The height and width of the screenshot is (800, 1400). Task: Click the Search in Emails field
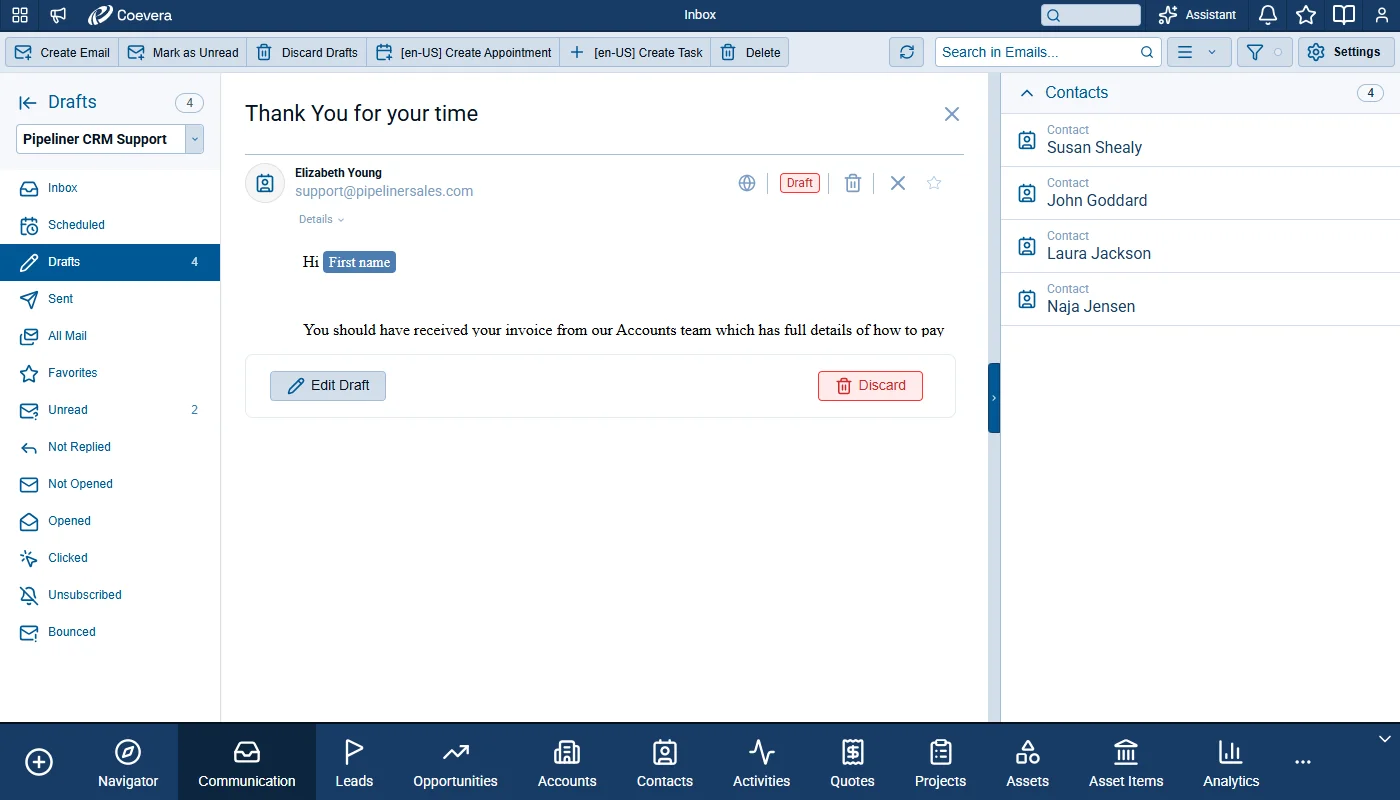point(1048,52)
